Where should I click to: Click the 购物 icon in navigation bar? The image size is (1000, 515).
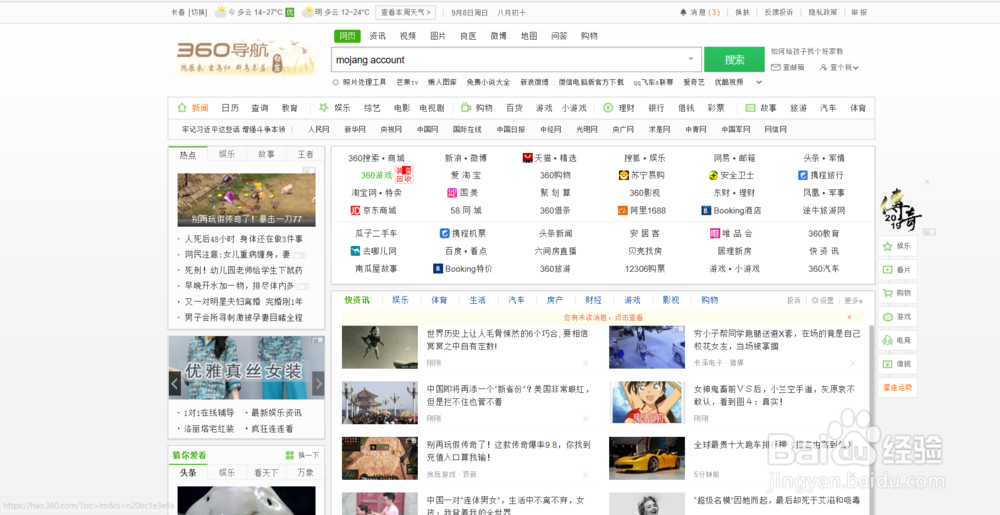point(466,108)
